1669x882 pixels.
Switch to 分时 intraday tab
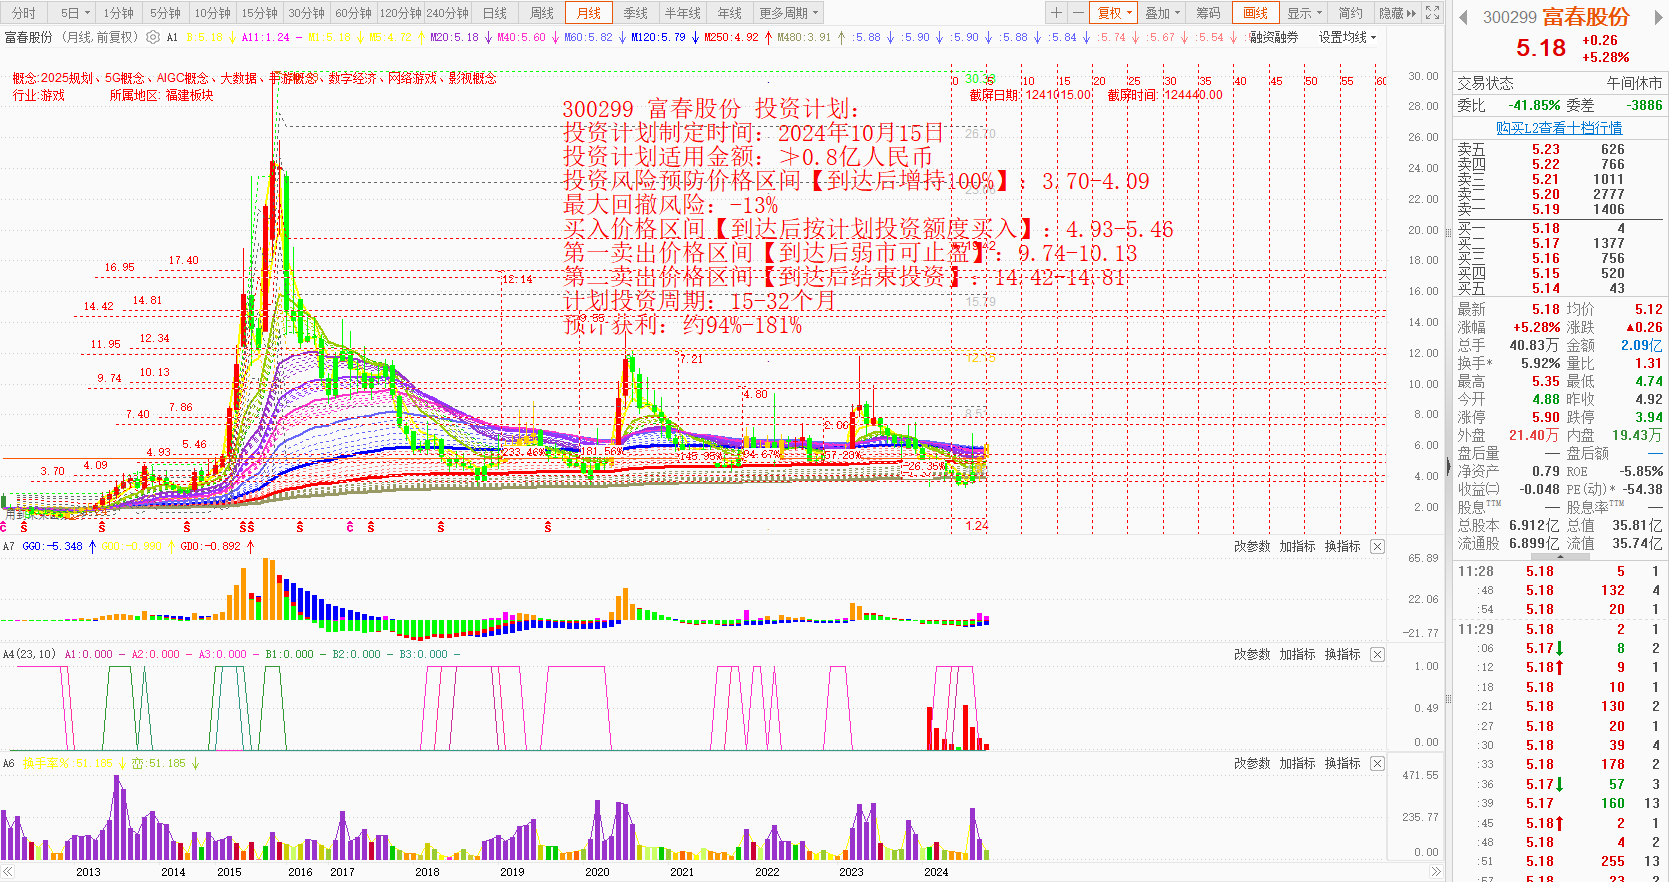coord(23,13)
